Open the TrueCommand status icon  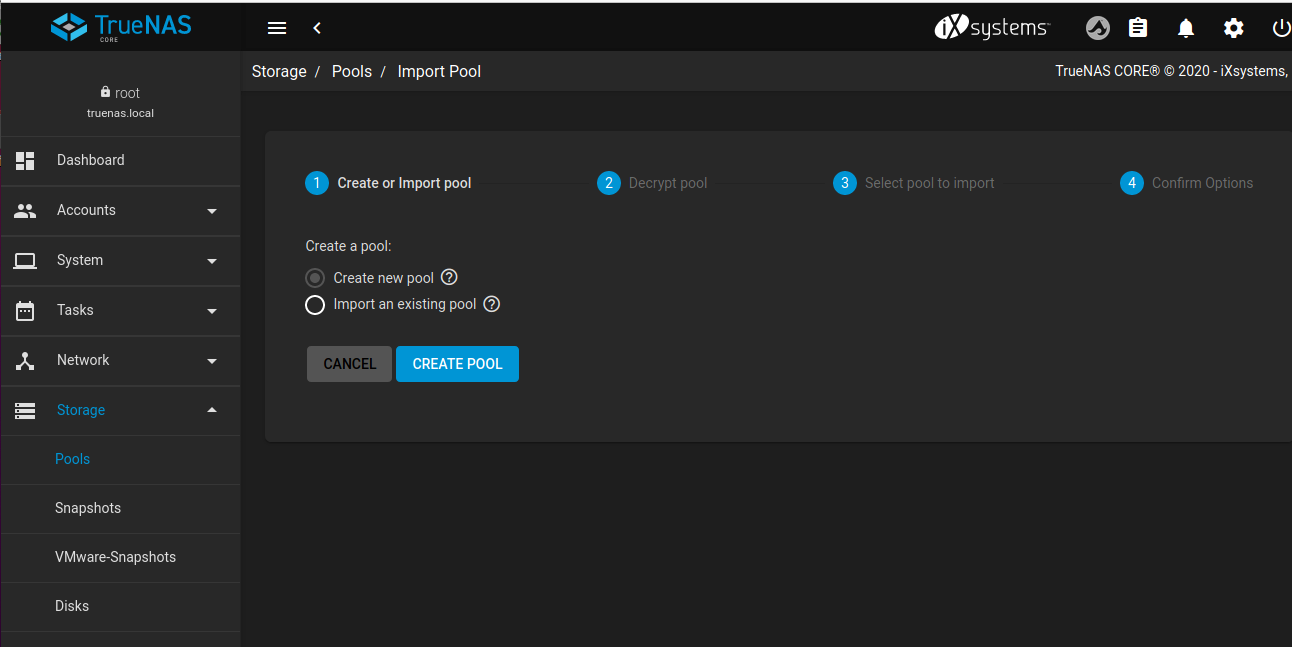coord(1098,28)
